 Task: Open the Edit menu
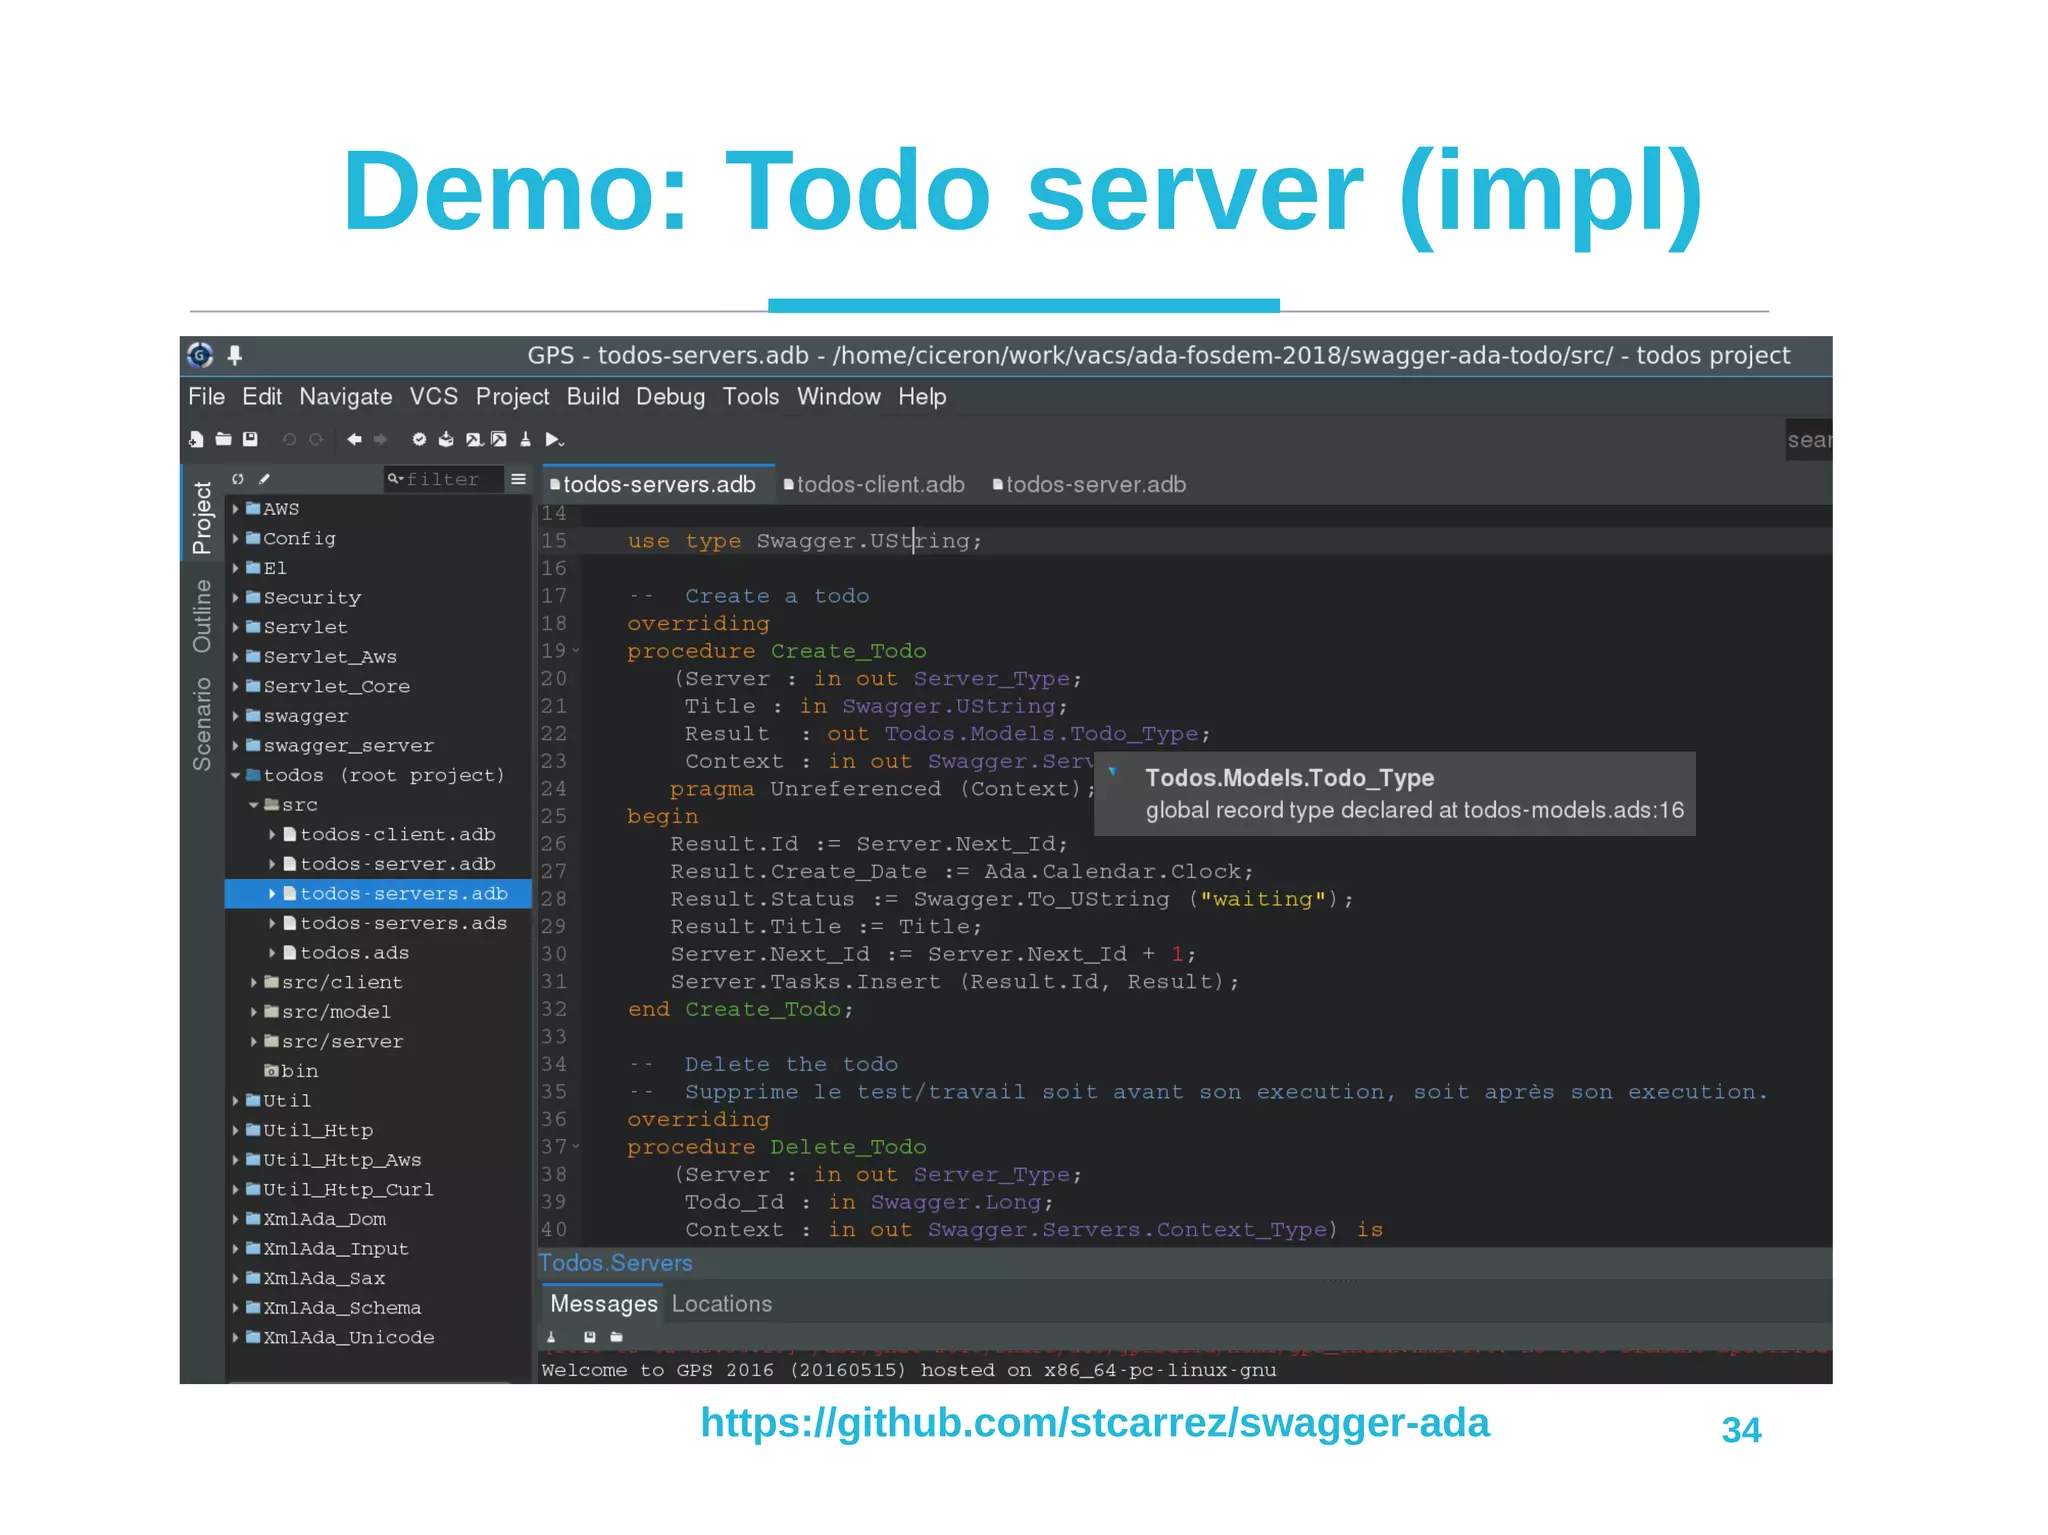point(262,397)
